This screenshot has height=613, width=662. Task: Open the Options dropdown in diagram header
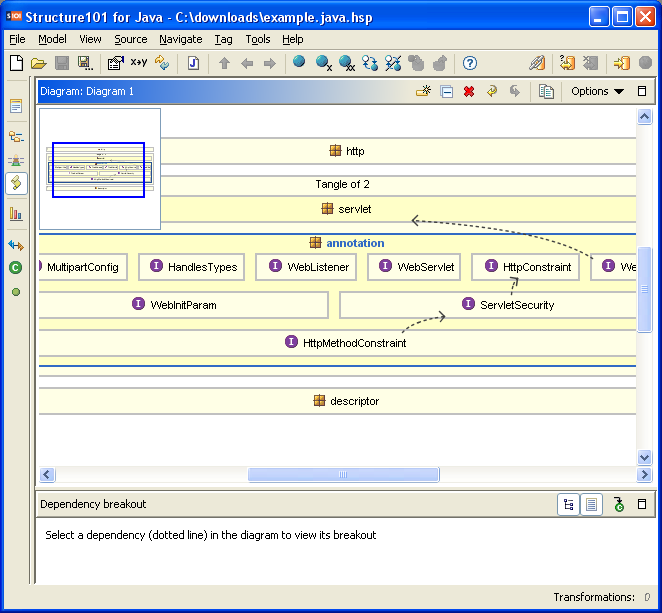point(597,91)
